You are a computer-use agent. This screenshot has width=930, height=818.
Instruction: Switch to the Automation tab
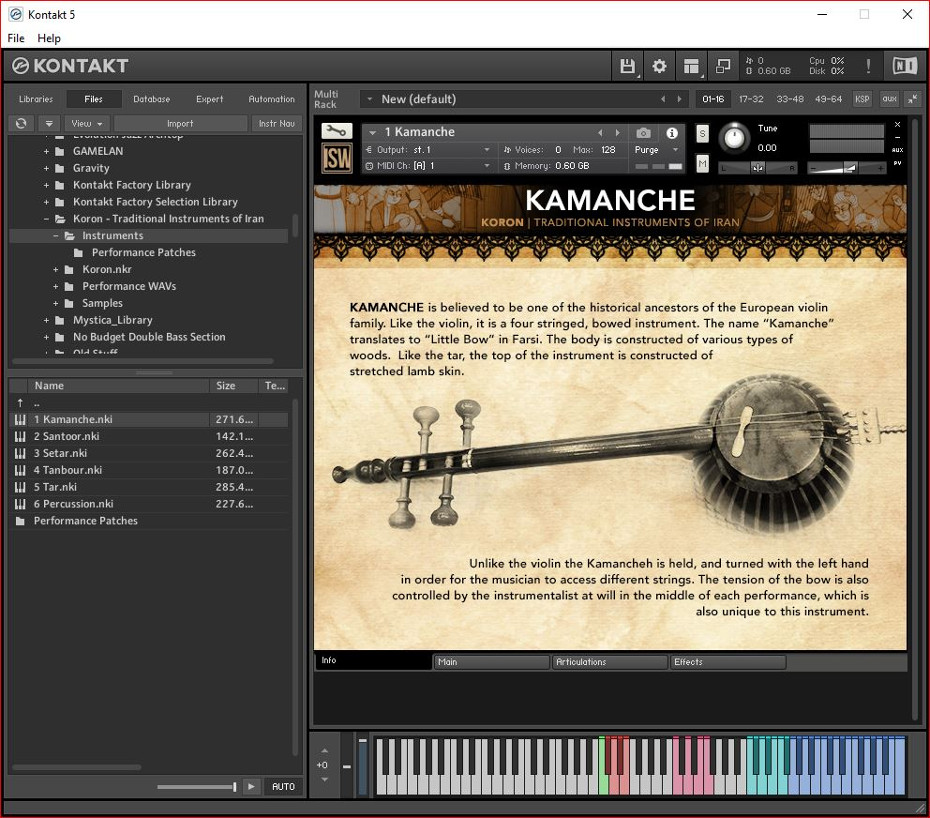tap(271, 99)
